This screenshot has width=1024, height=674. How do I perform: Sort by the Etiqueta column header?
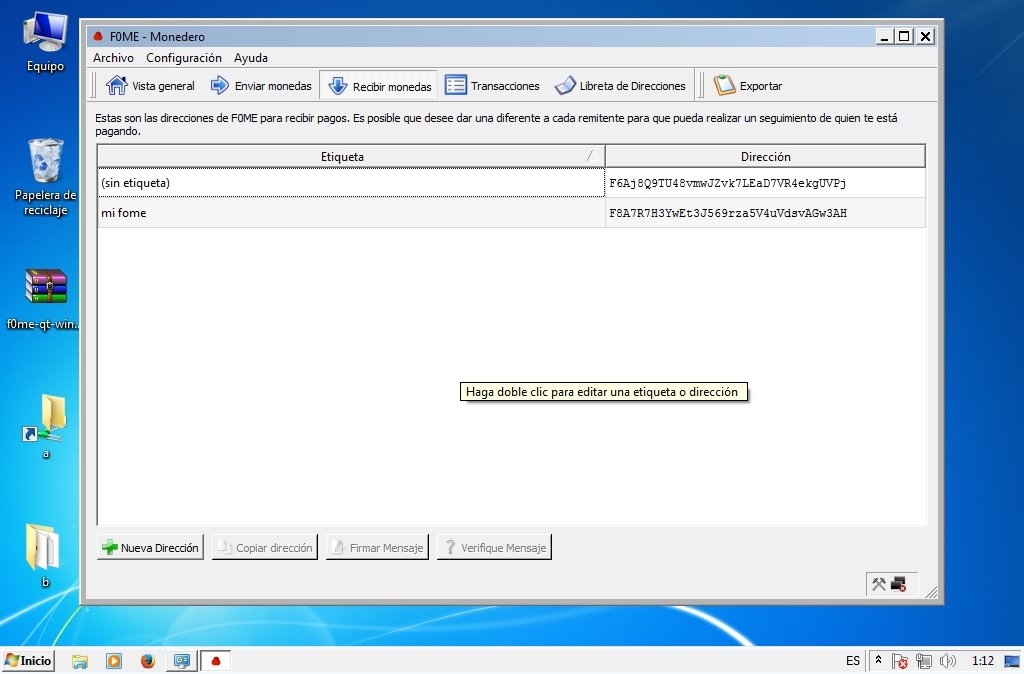tap(351, 156)
